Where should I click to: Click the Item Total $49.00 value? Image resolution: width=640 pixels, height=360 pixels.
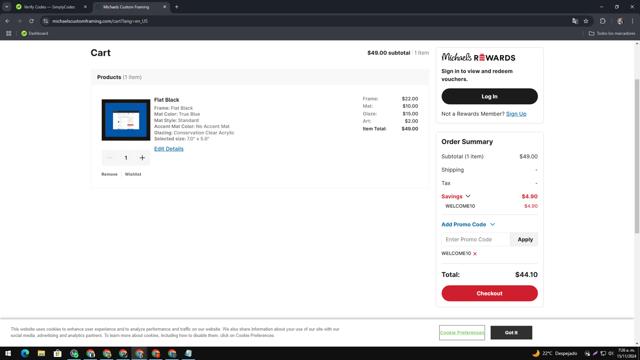coord(409,129)
